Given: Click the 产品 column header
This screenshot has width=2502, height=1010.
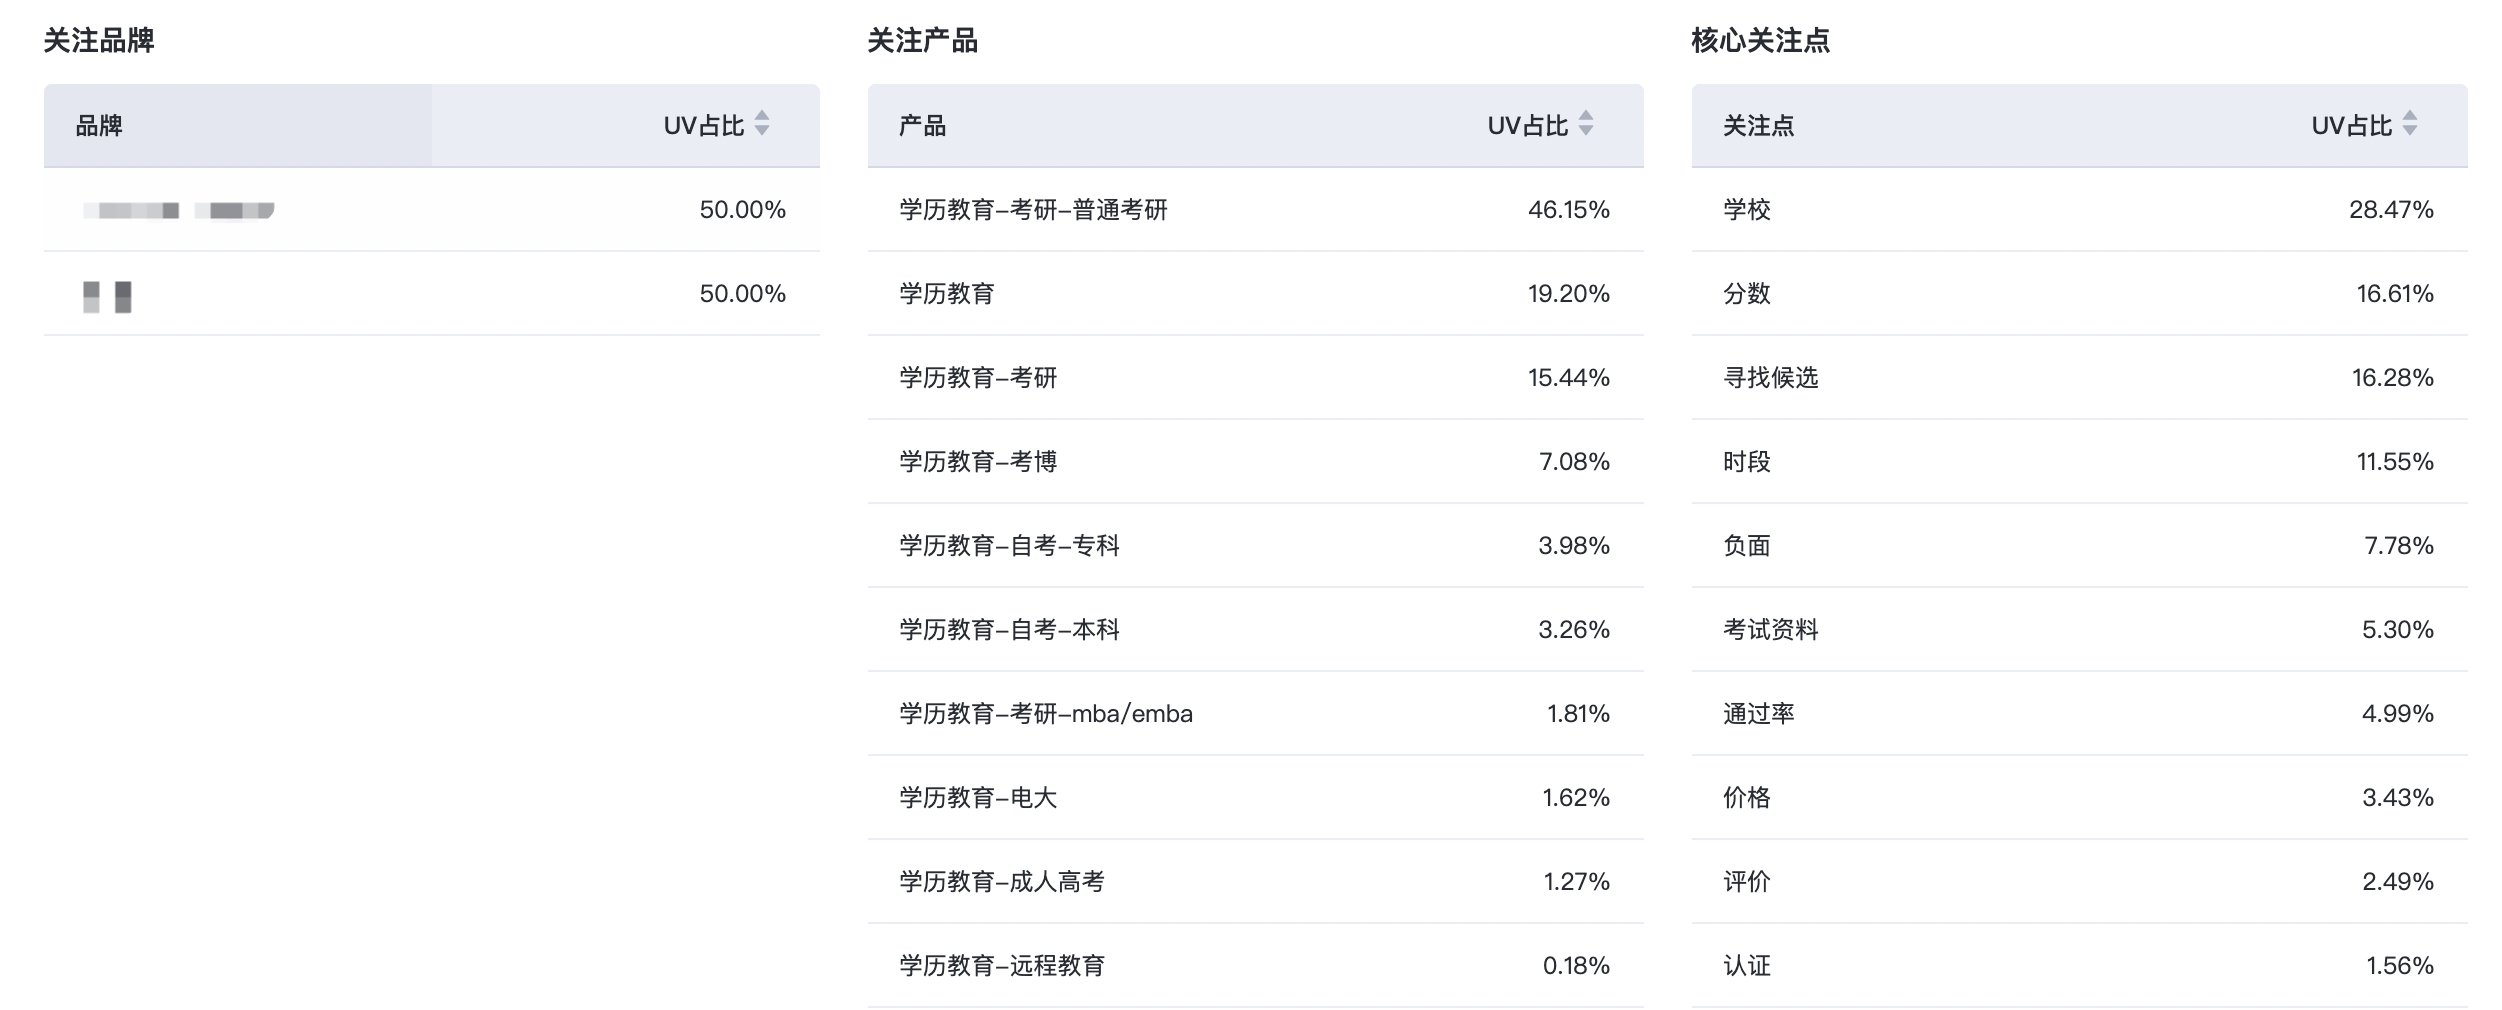Looking at the screenshot, I should pyautogui.click(x=922, y=126).
